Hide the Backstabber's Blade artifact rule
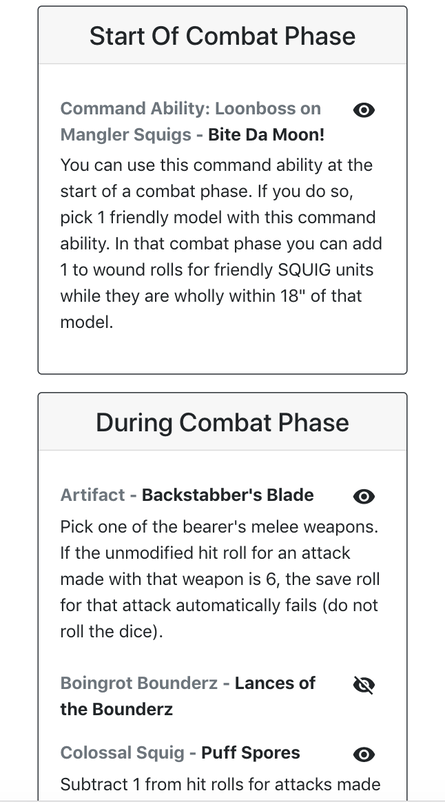Image resolution: width=445 pixels, height=802 pixels. pyautogui.click(x=364, y=496)
